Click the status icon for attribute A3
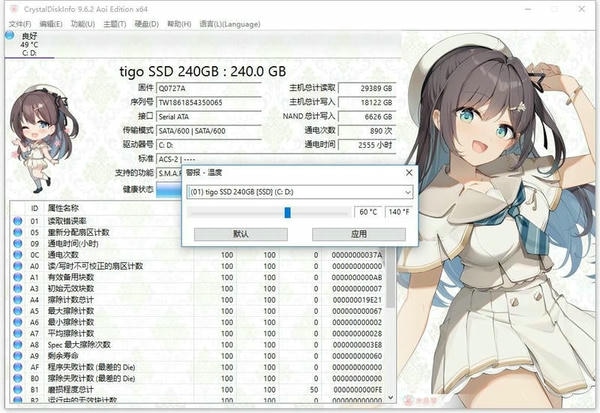The height and width of the screenshot is (413, 600). [x=18, y=288]
